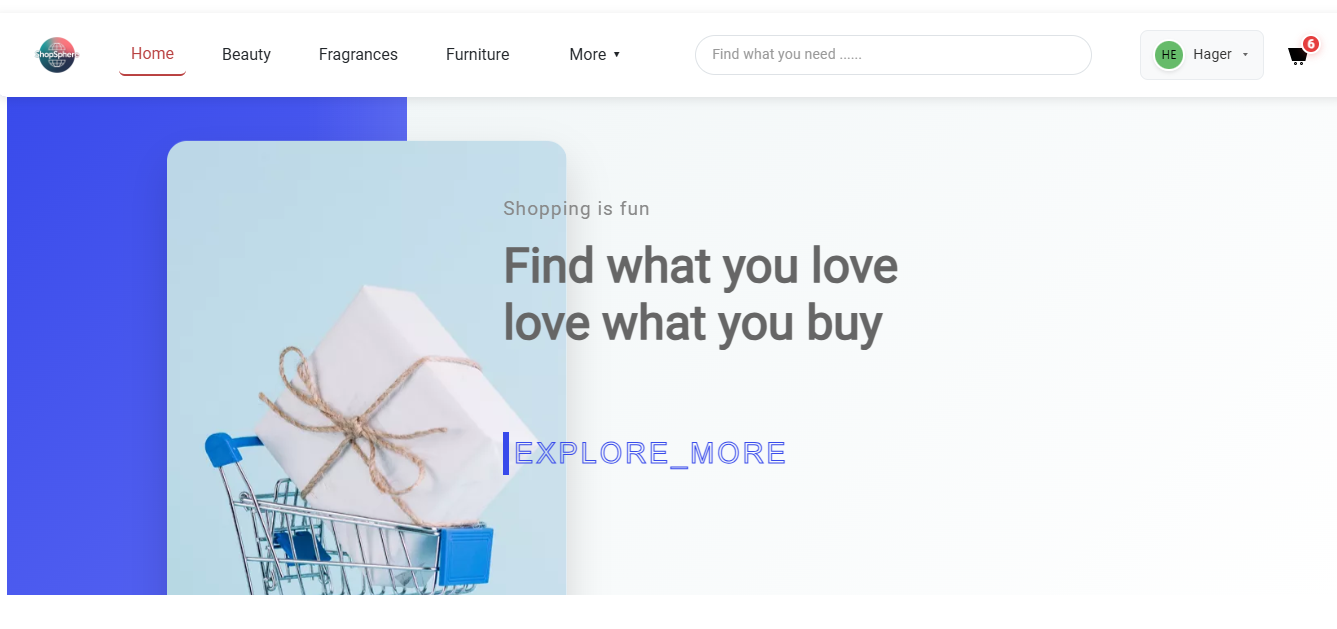This screenshot has height=629, width=1337.
Task: Click the green HE avatar circle
Action: (x=1168, y=55)
